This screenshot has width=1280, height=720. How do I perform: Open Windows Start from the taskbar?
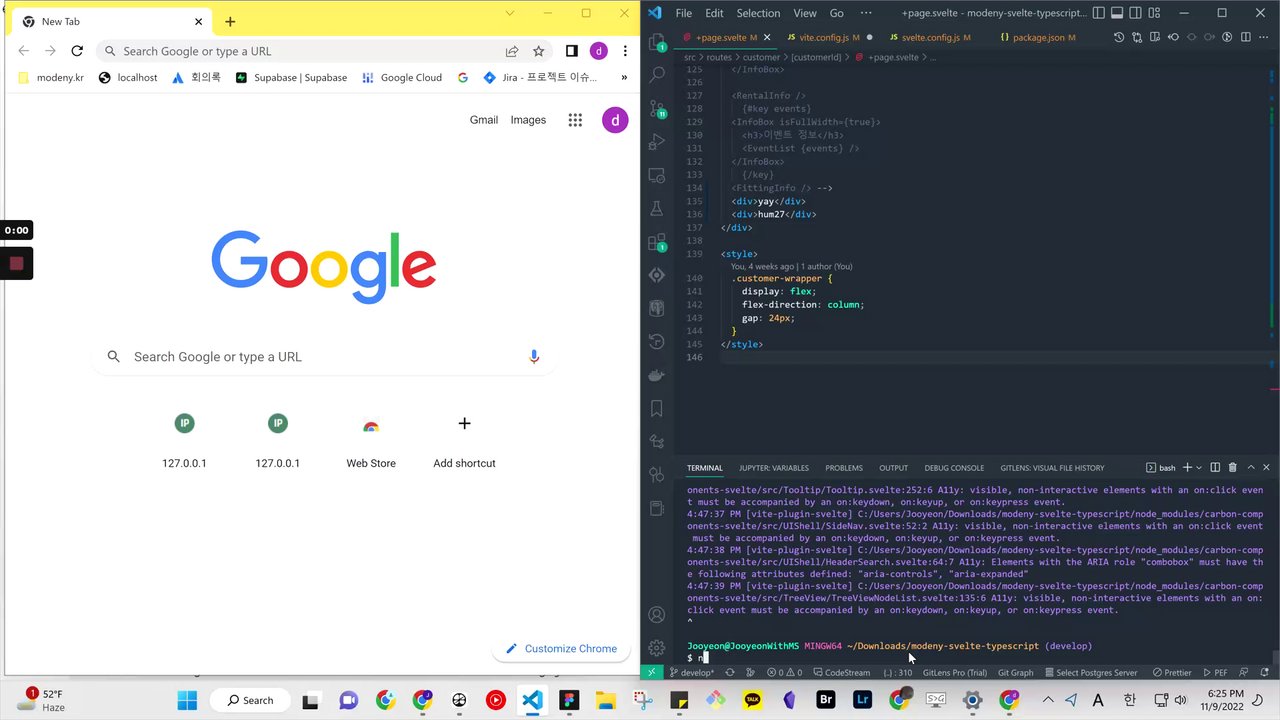point(187,700)
